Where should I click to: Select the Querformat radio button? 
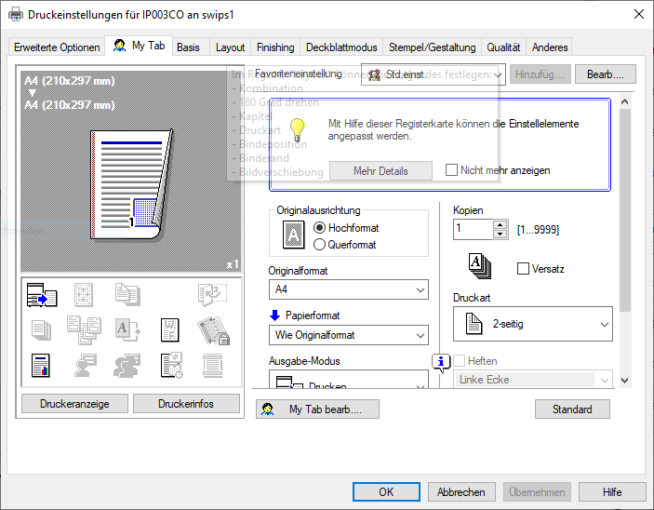320,244
